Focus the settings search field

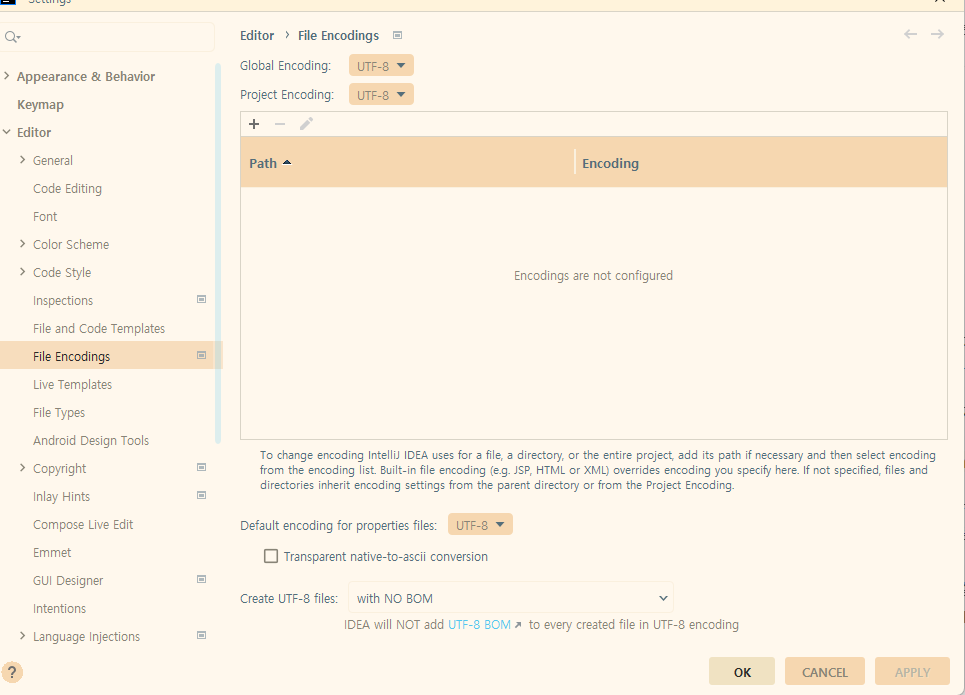point(108,38)
